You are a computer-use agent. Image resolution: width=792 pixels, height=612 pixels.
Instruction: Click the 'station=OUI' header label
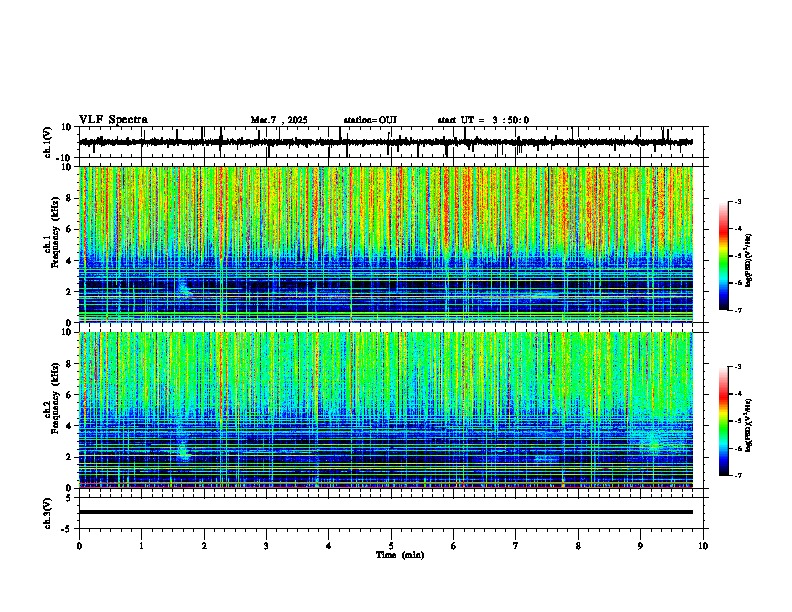370,120
